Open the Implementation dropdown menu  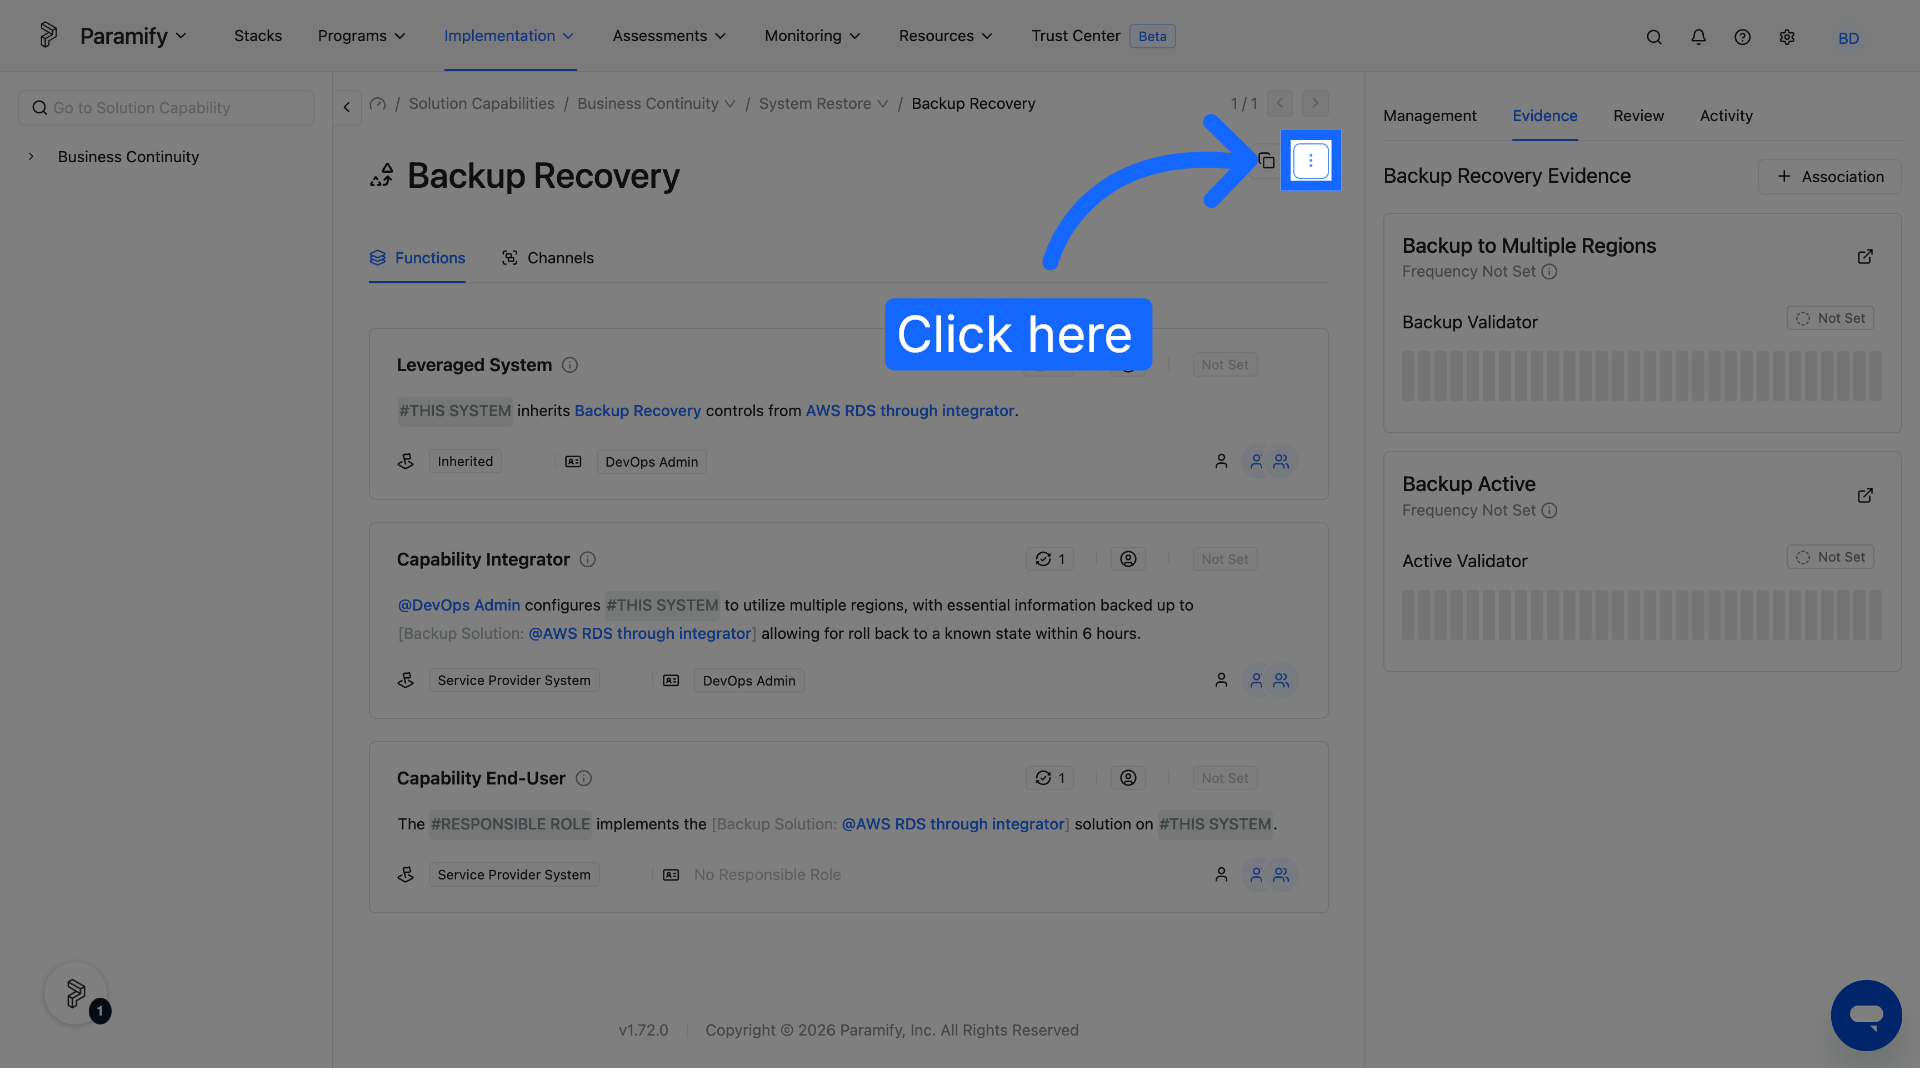[509, 36]
